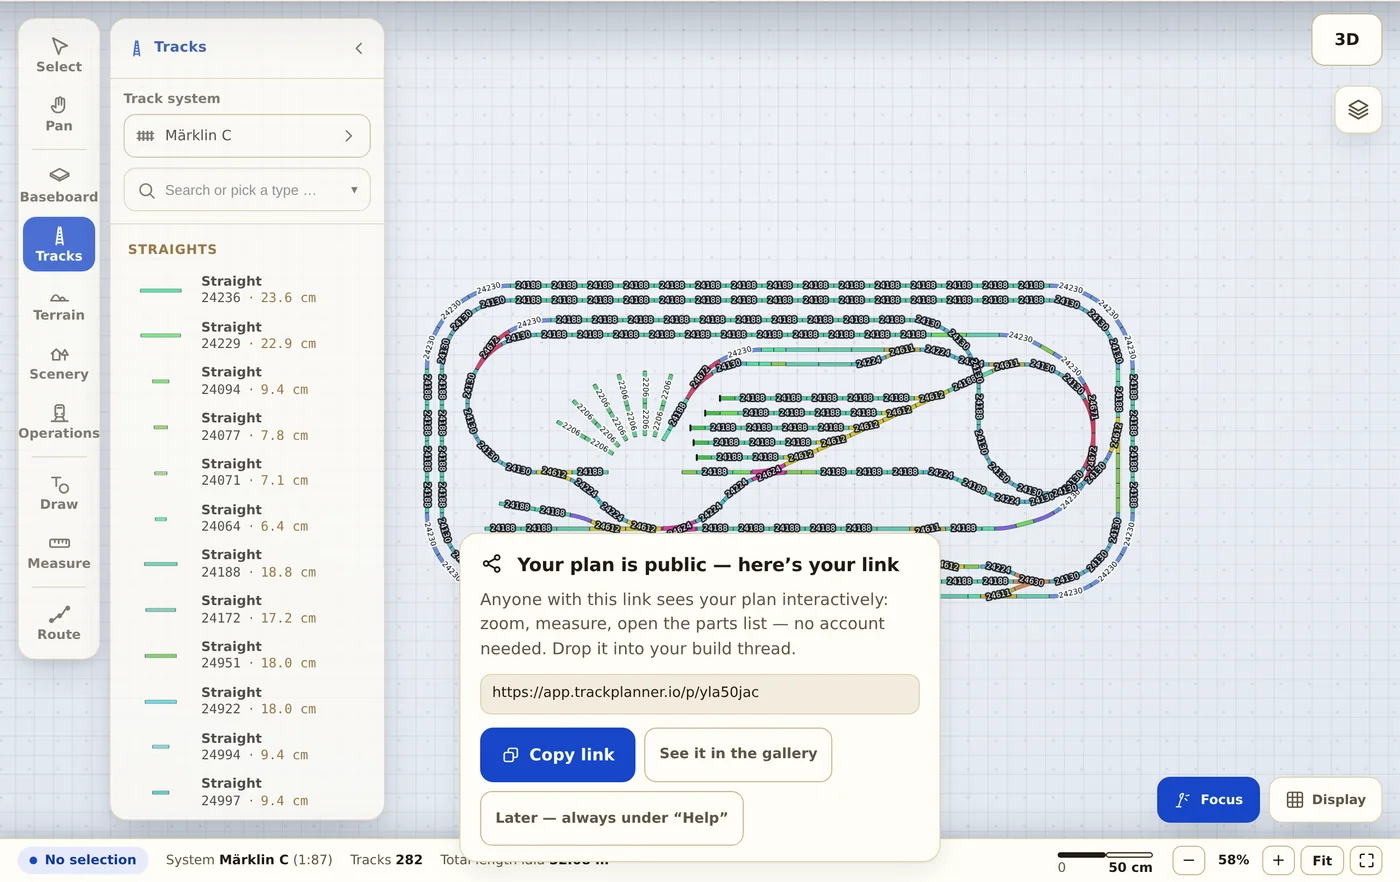Image resolution: width=1400 pixels, height=882 pixels.
Task: Click the Fit zoom button
Action: point(1322,860)
